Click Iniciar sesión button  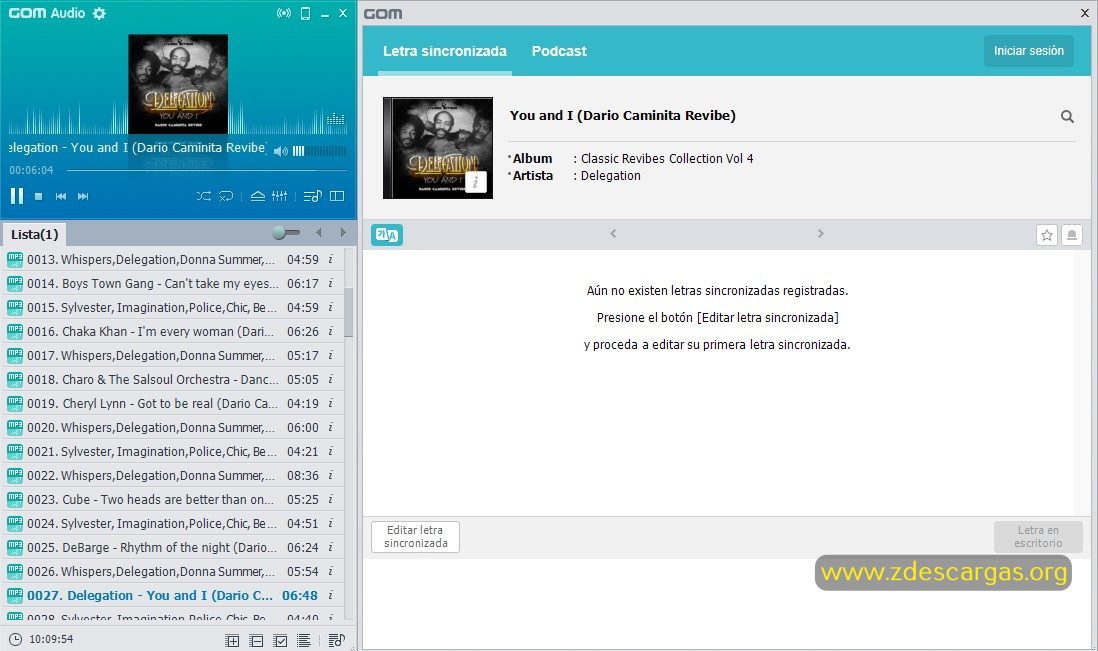[1029, 51]
